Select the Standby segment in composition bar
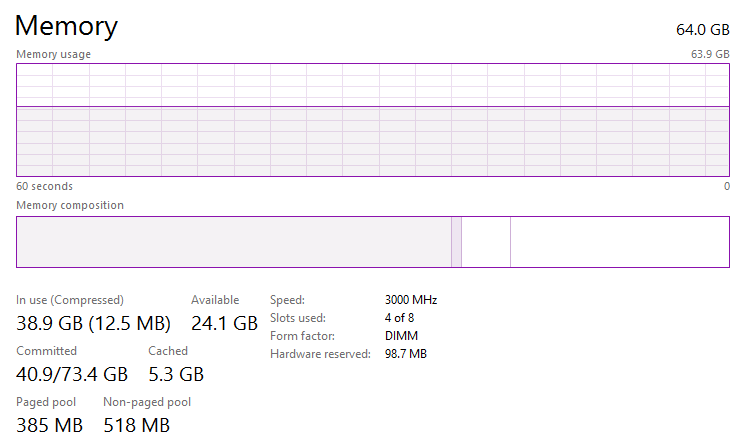The width and height of the screenshot is (736, 444). 485,242
